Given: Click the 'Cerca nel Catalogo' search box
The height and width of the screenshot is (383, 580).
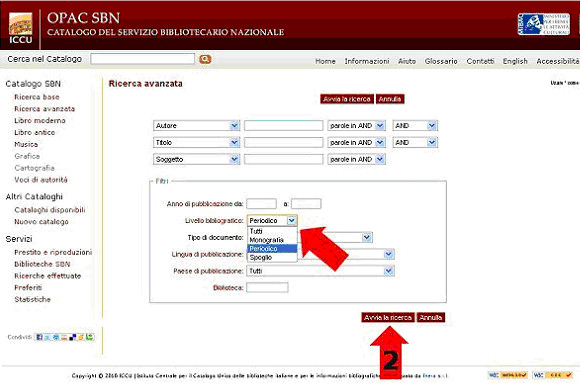Looking at the screenshot, I should point(142,59).
